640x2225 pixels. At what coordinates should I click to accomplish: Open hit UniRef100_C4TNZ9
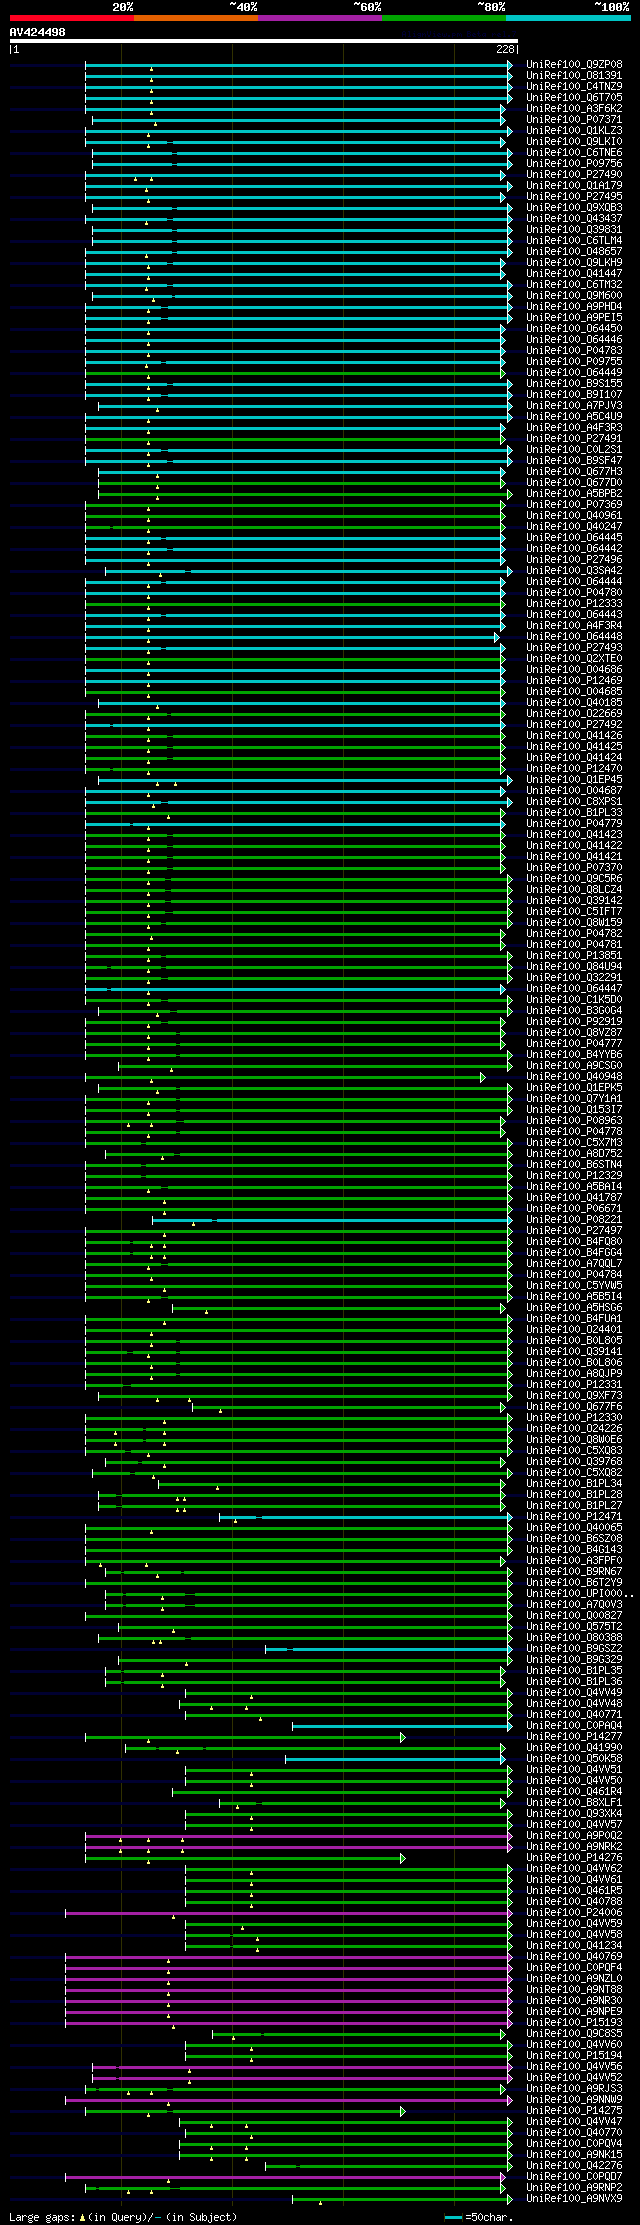coord(574,86)
